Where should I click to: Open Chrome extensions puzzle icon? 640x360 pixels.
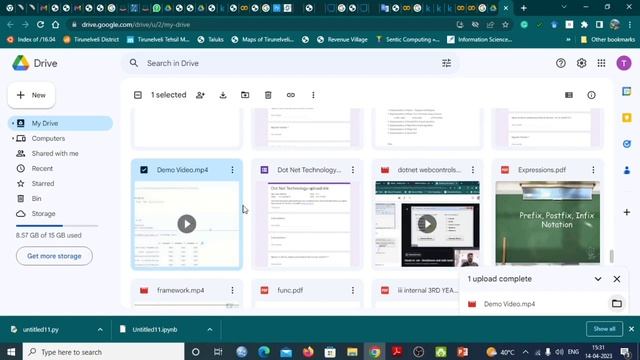tap(584, 24)
